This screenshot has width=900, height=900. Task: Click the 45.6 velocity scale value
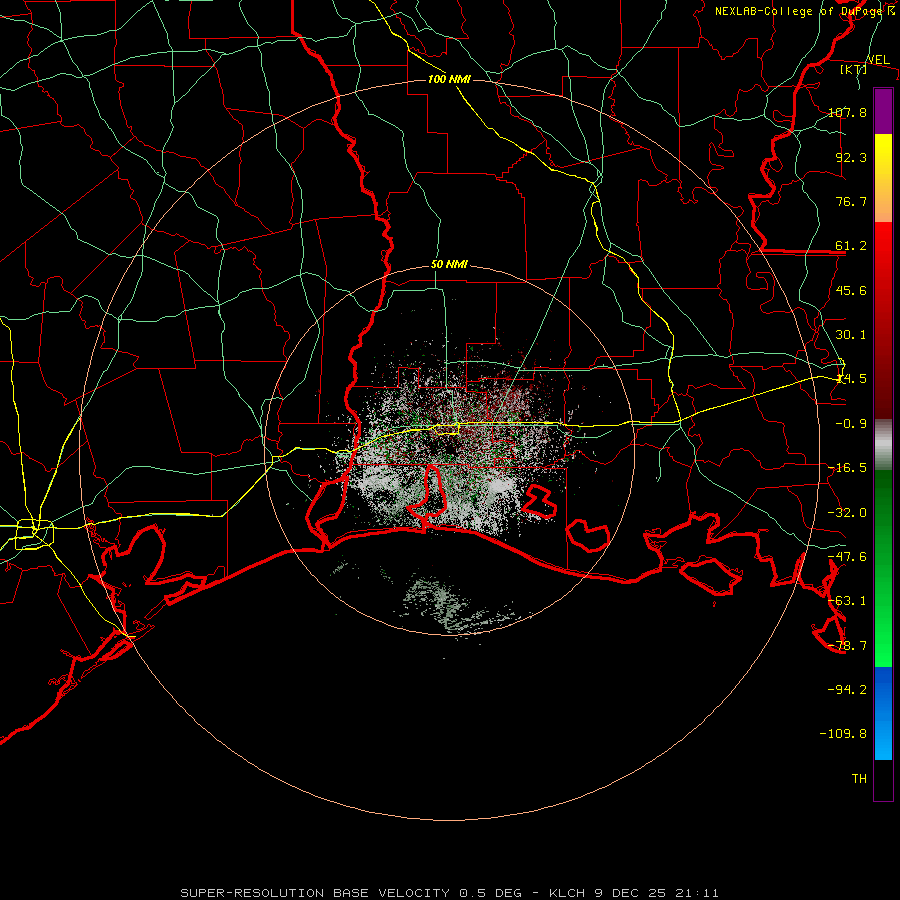[x=851, y=290]
